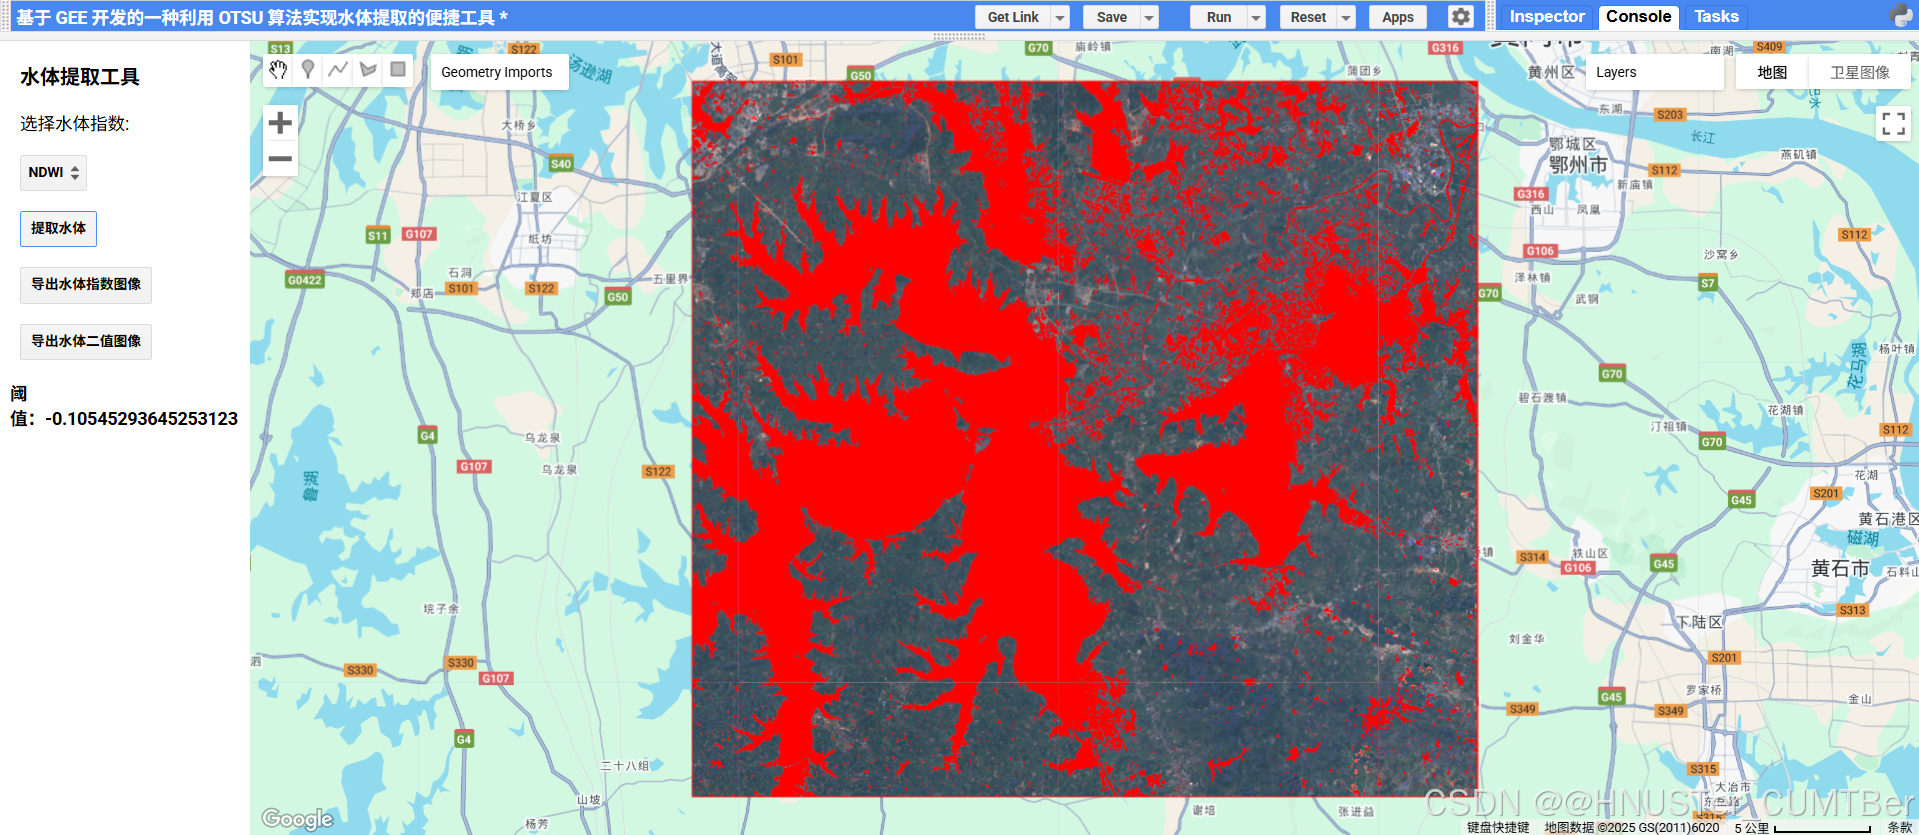The width and height of the screenshot is (1919, 835).
Task: Click the Get Link button
Action: coord(1013,17)
